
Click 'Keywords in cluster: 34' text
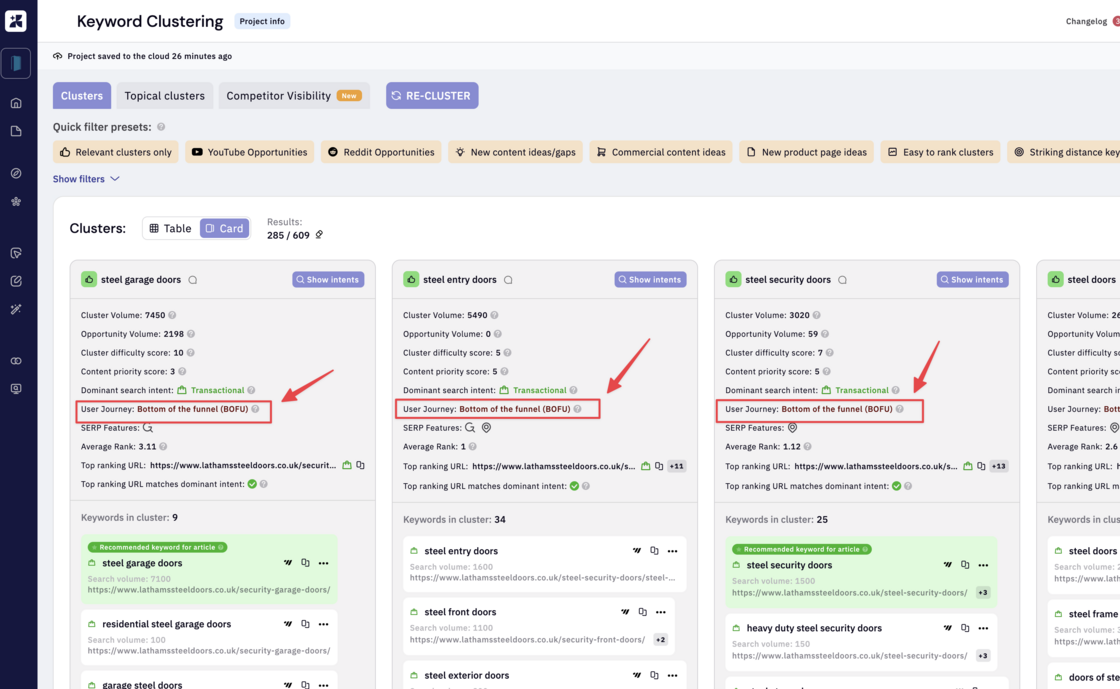[x=454, y=520]
